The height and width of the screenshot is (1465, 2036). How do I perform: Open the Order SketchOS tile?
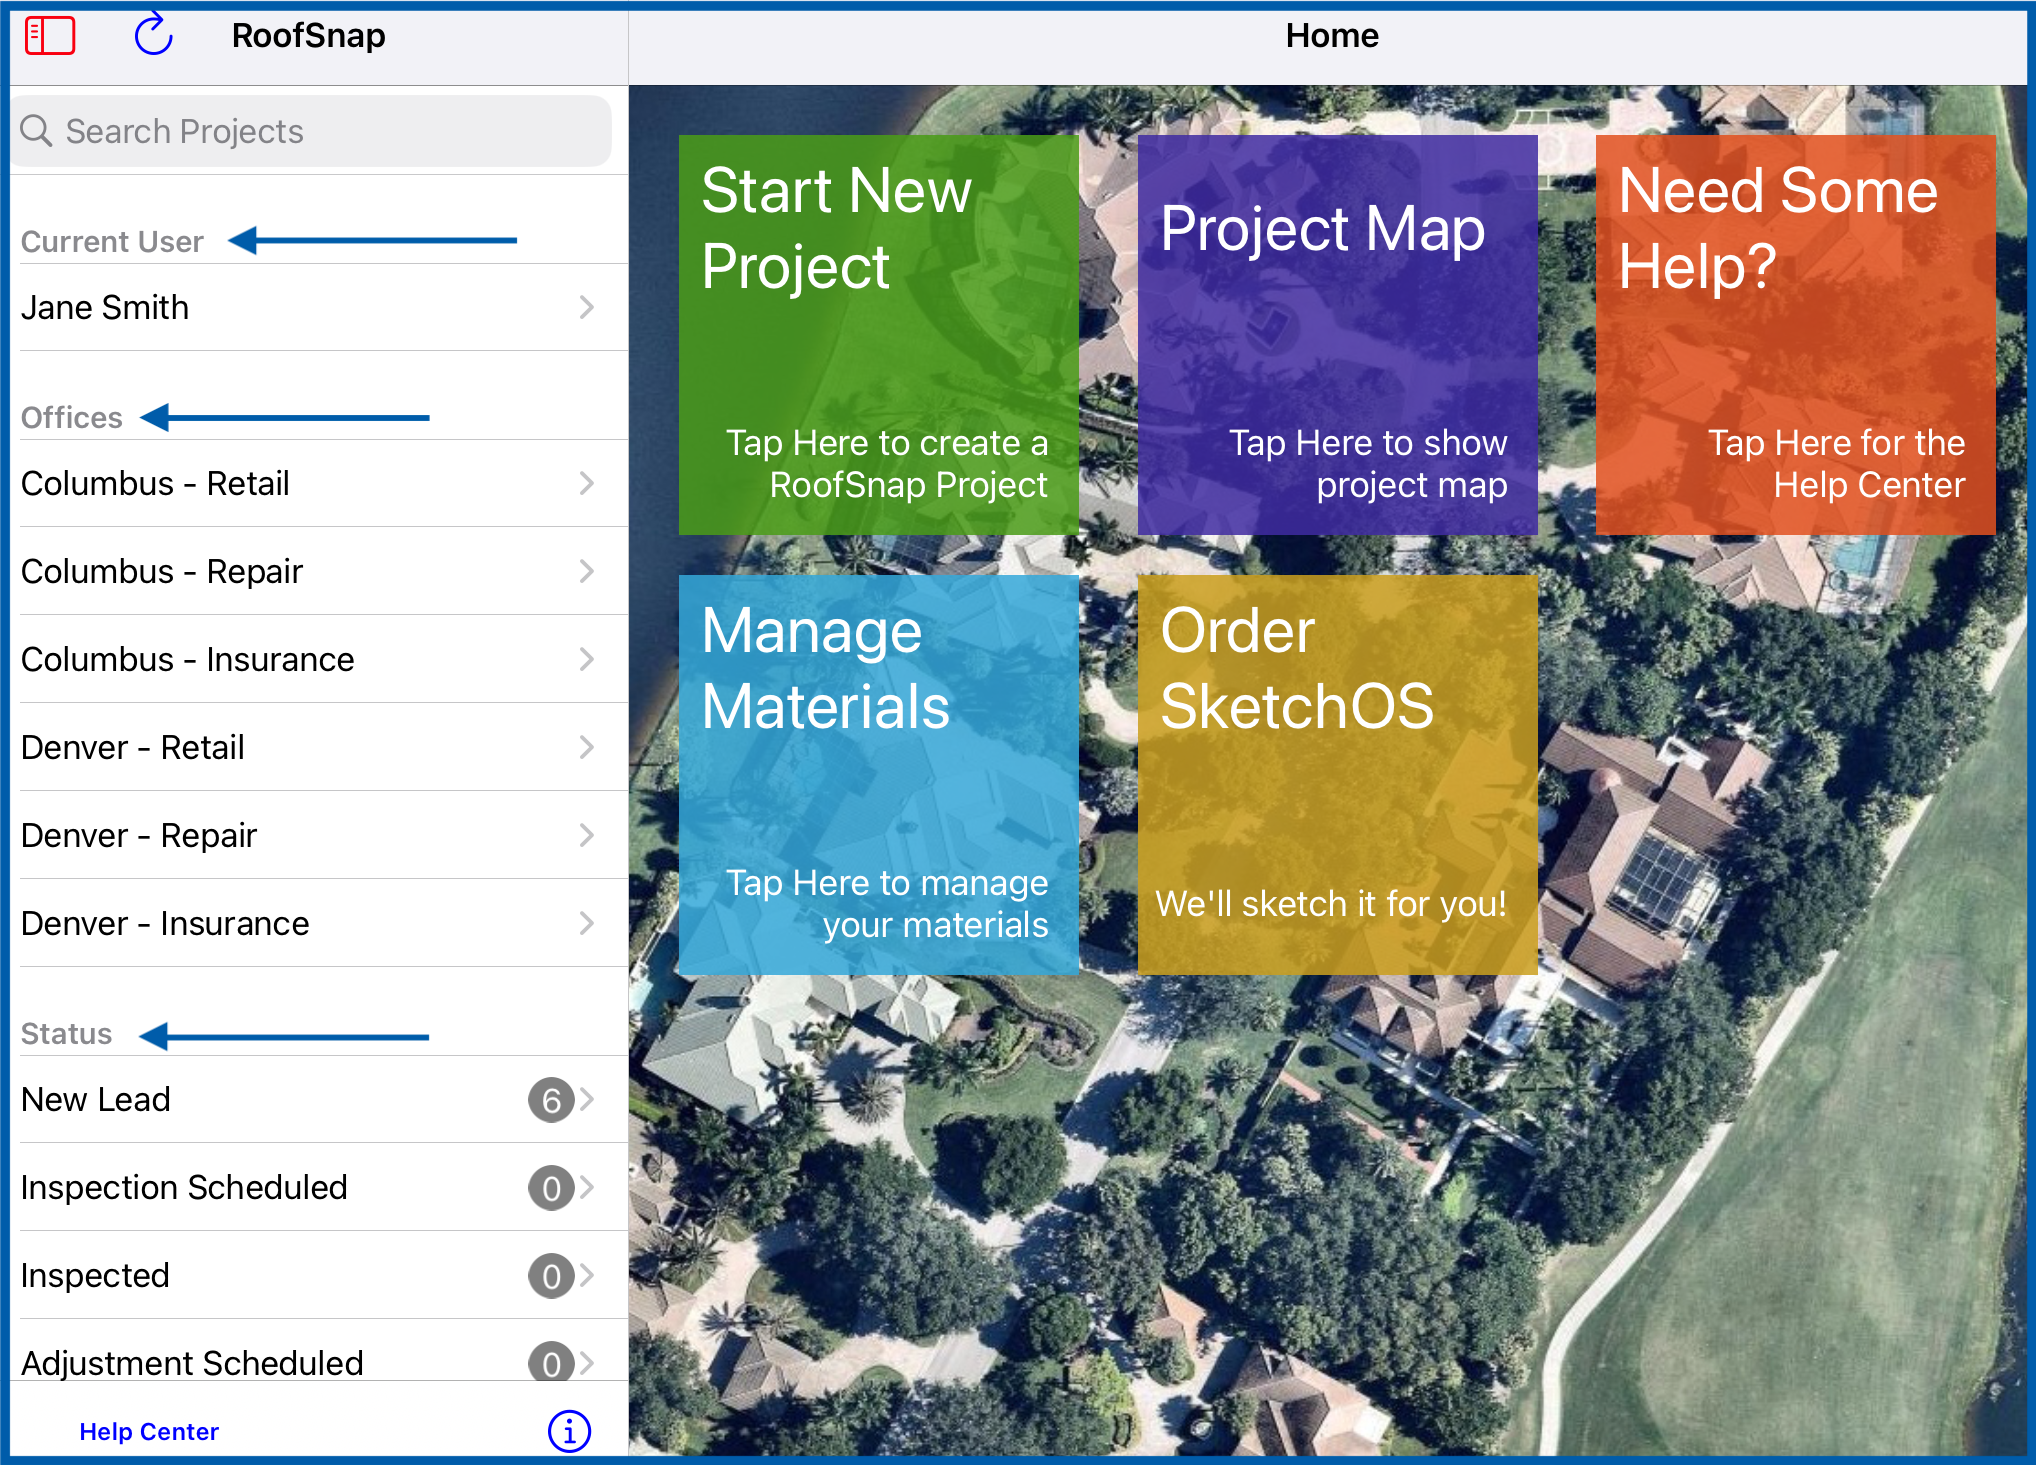point(1337,775)
